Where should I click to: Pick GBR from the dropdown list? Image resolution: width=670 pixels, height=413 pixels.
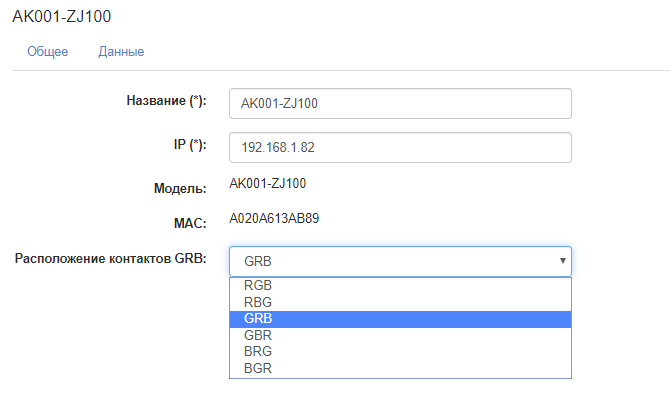tap(258, 336)
